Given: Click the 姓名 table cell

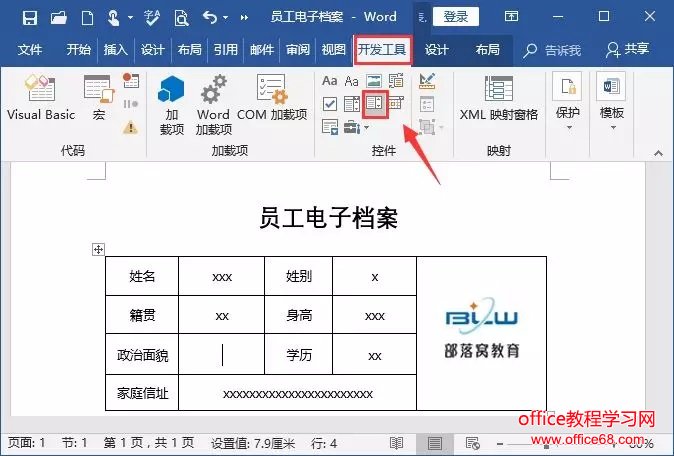Looking at the screenshot, I should (142, 276).
